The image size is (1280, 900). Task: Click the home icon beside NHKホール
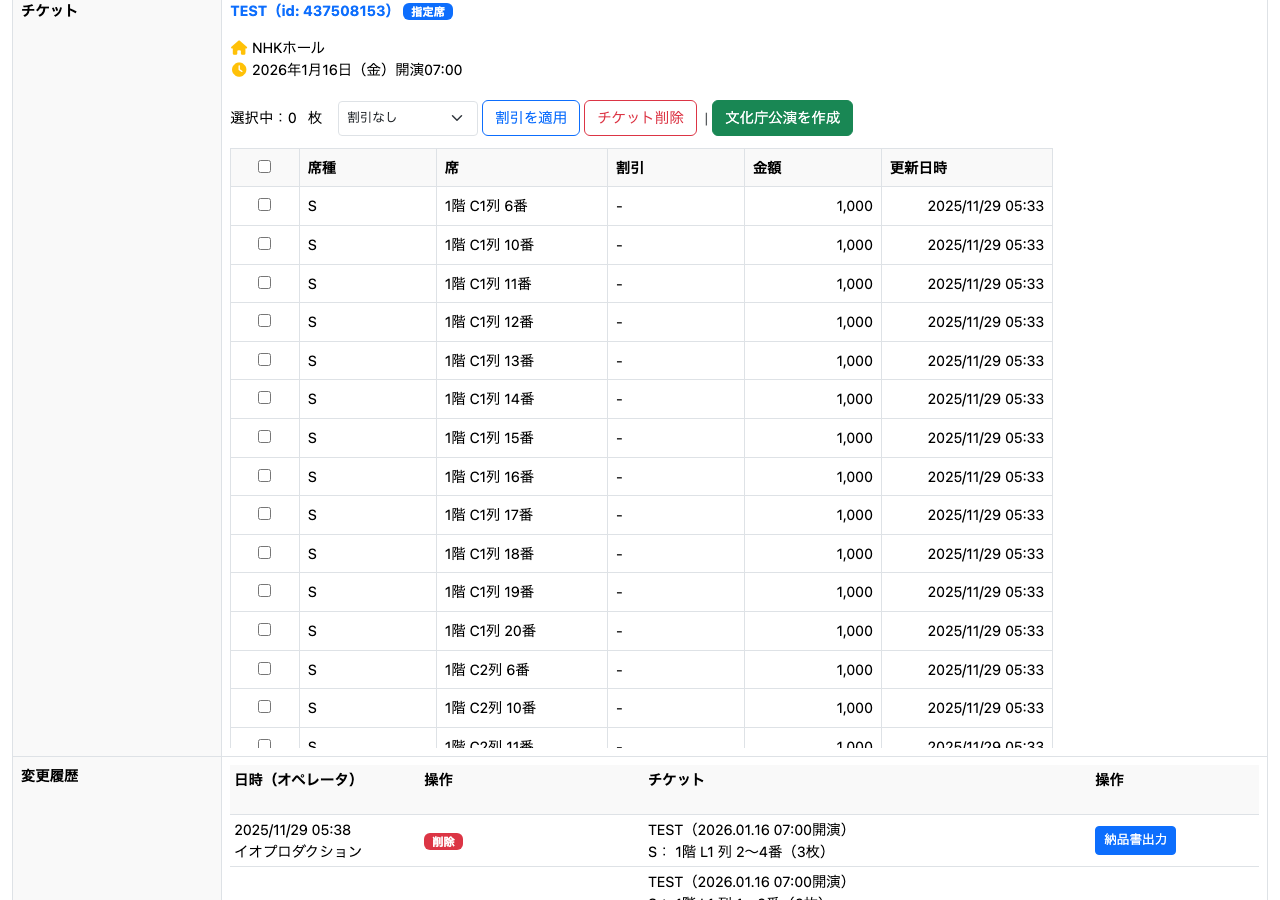point(238,46)
